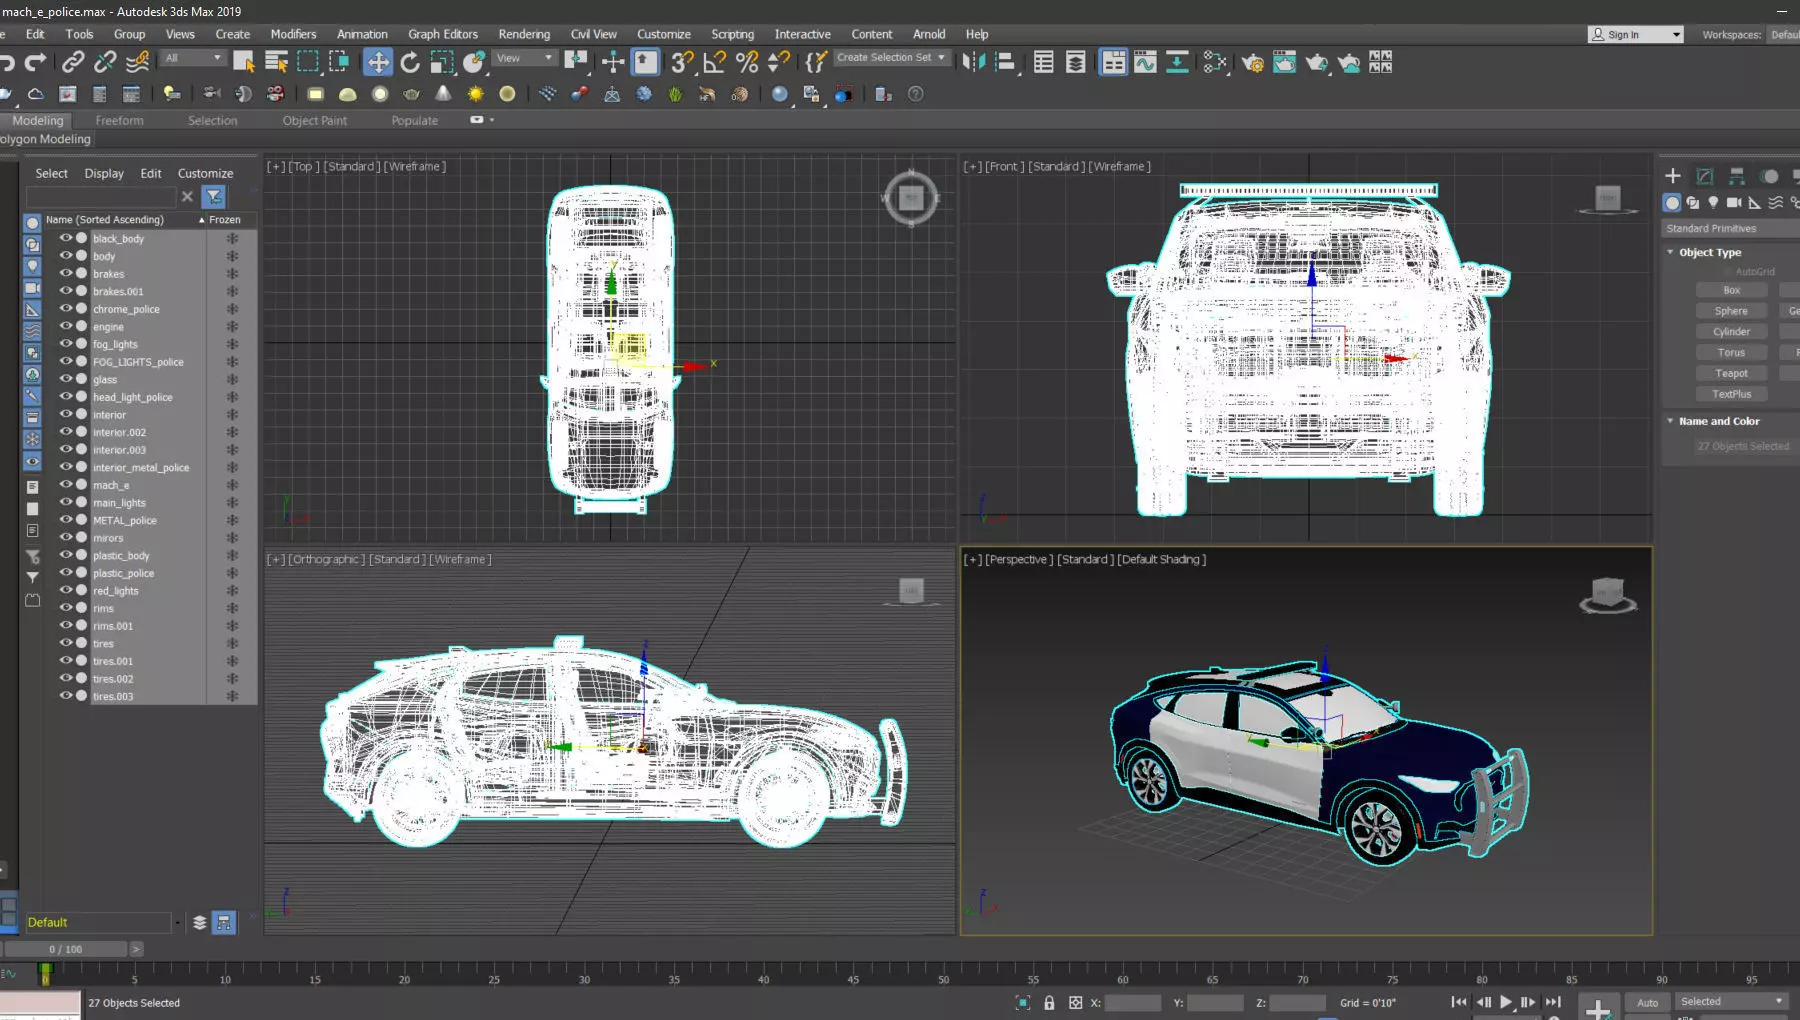Open the Render Setup teapot icon

pos(1252,63)
